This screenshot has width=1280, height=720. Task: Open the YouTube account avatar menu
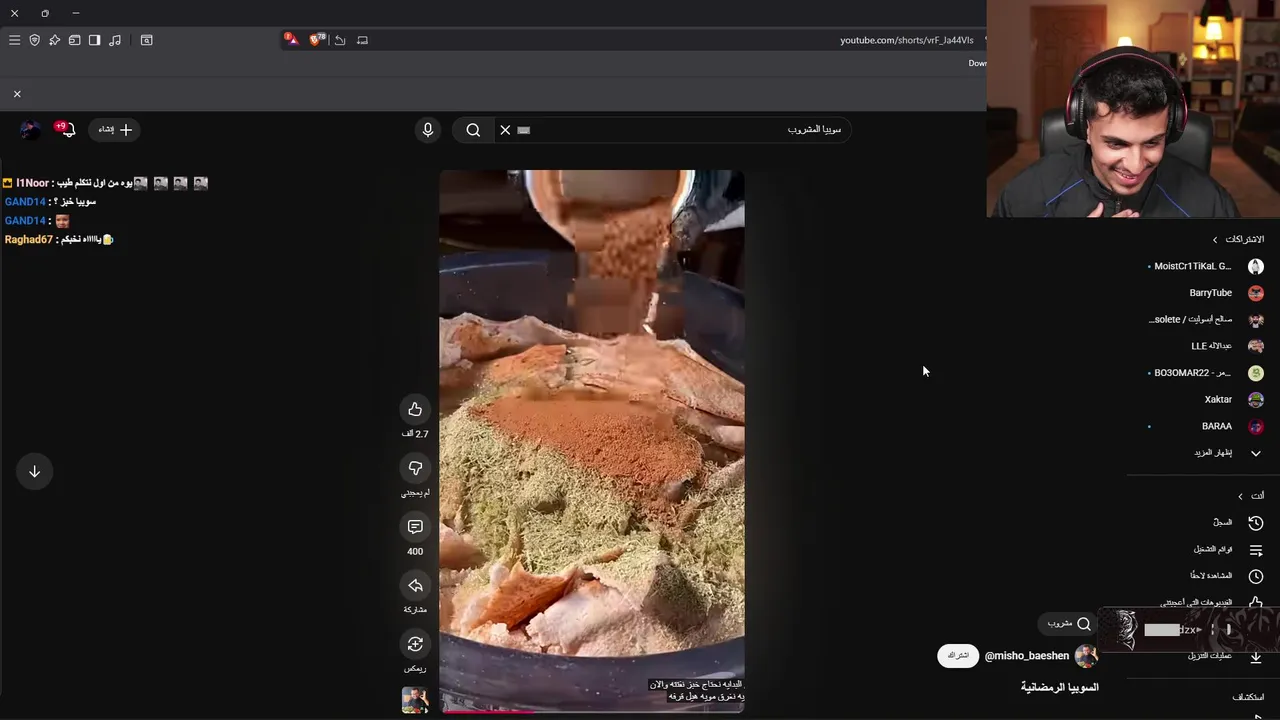tap(29, 129)
